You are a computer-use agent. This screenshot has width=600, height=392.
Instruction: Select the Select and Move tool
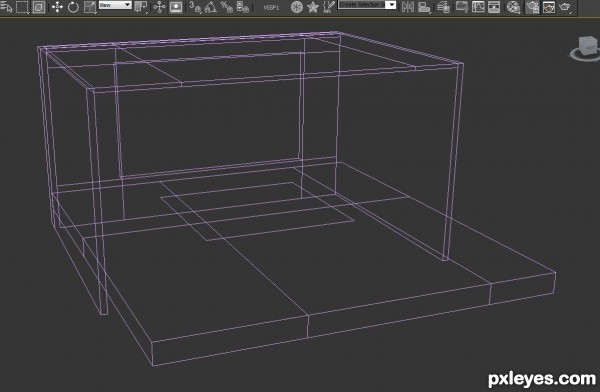[57, 7]
